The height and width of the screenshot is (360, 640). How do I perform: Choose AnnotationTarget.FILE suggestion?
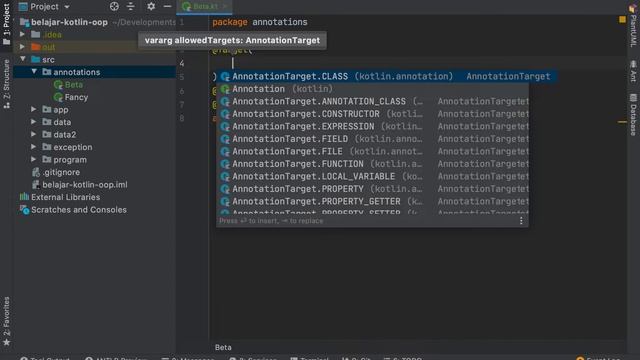click(x=372, y=151)
